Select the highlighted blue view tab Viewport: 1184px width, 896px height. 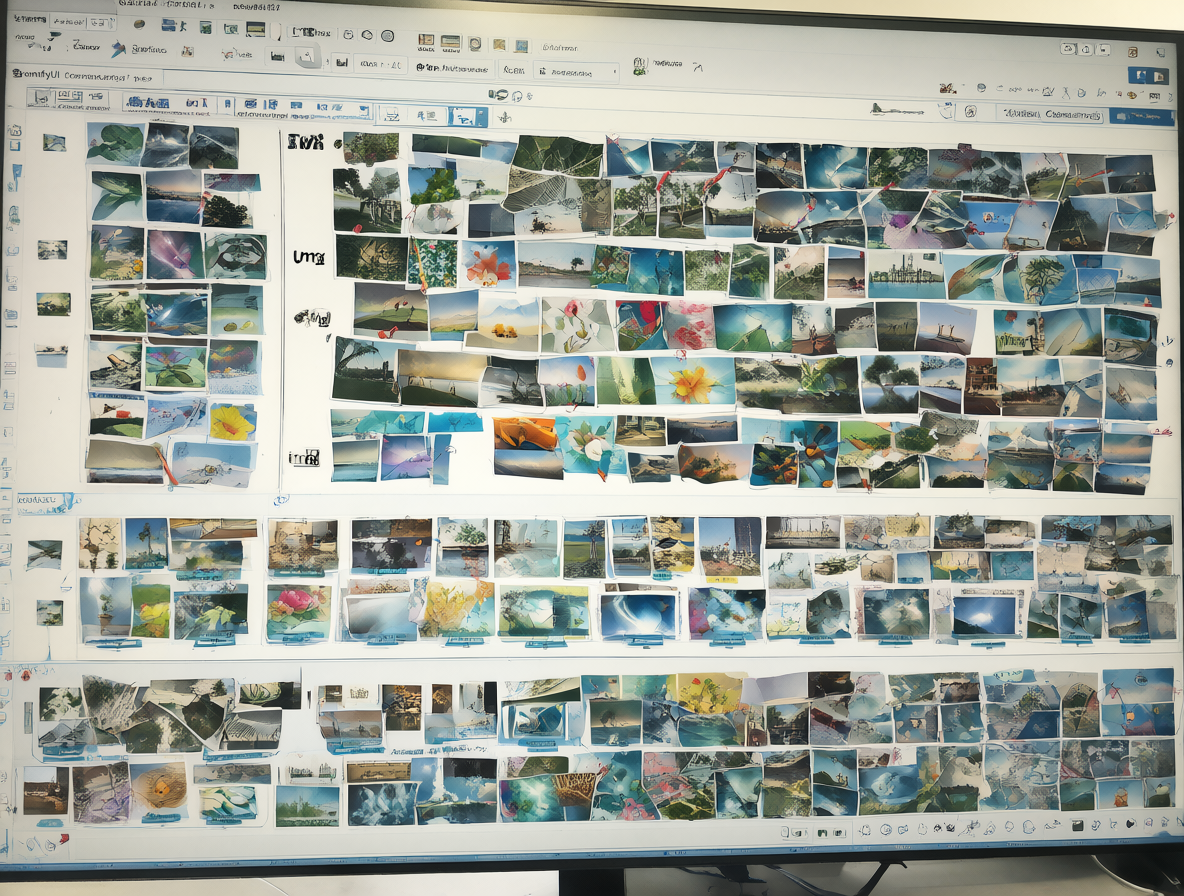467,117
